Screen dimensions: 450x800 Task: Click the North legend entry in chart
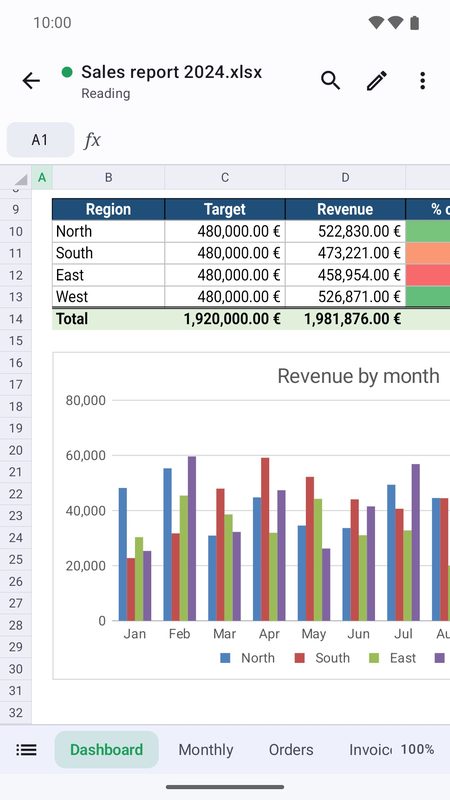click(247, 658)
